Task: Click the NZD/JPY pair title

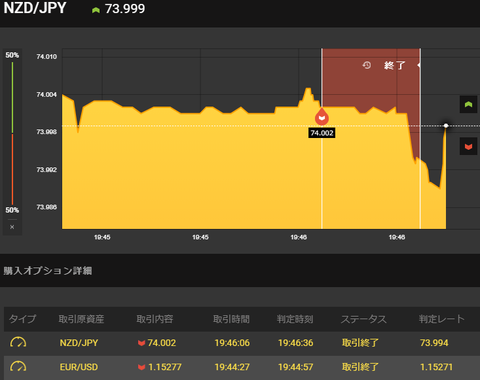Action: 35,8
